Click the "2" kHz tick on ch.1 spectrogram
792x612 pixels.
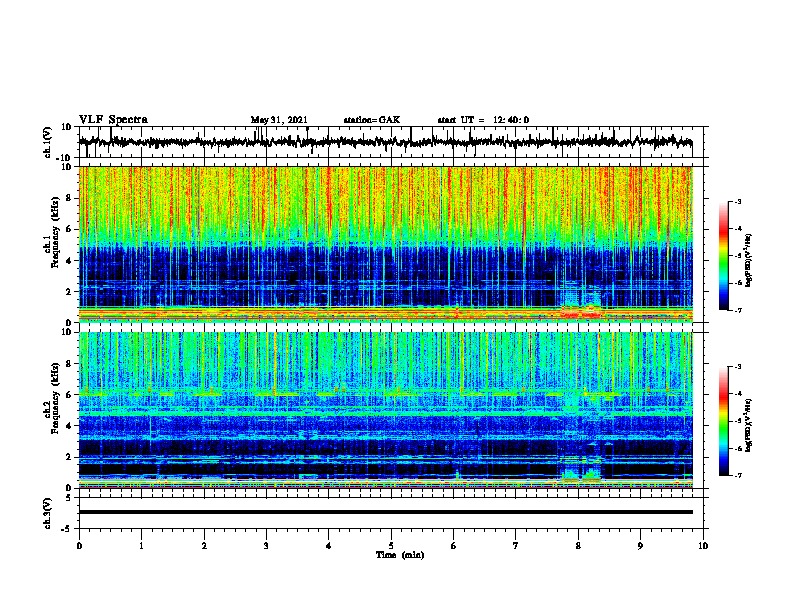tap(69, 292)
